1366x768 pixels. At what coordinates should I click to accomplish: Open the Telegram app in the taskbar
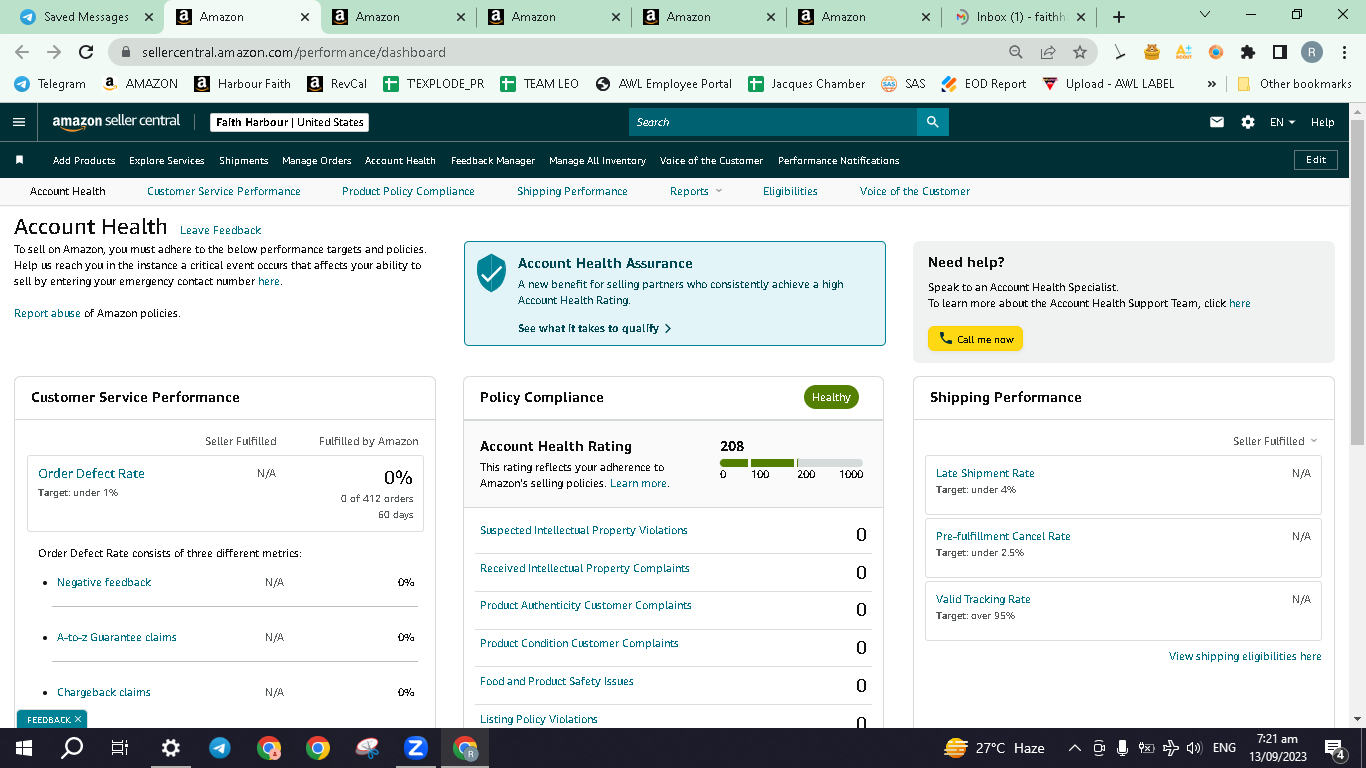219,748
